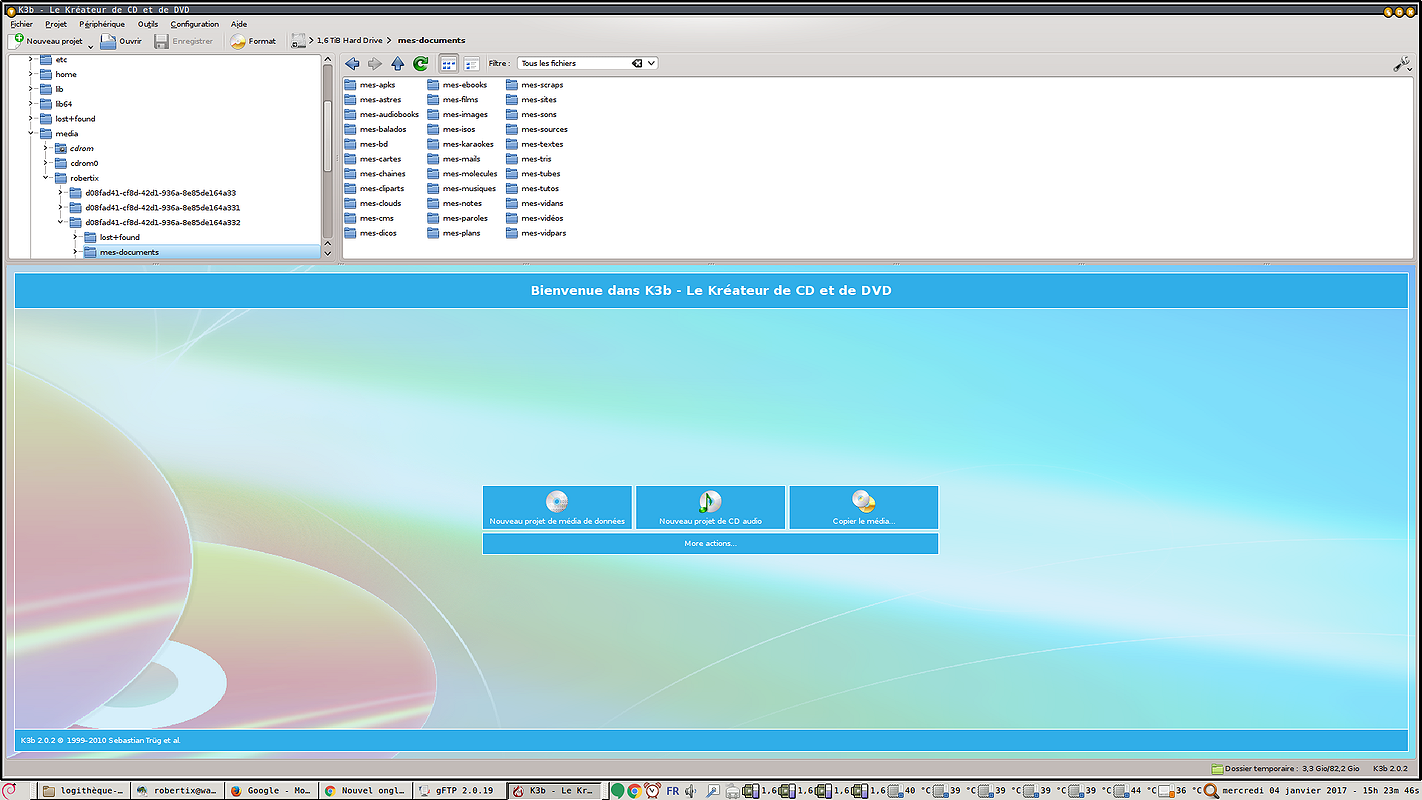Select the mes-ebooks folder icon
Viewport: 1422px width, 800px height.
click(433, 85)
